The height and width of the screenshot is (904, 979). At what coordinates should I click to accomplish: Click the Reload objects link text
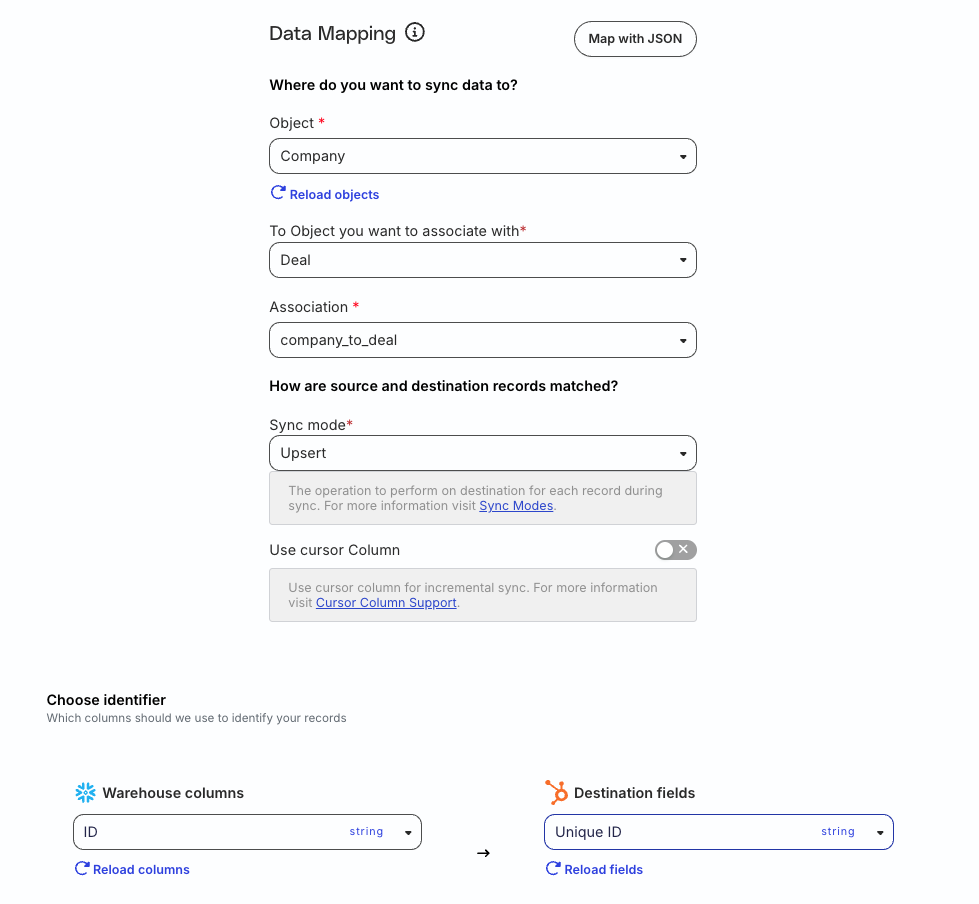tap(334, 195)
